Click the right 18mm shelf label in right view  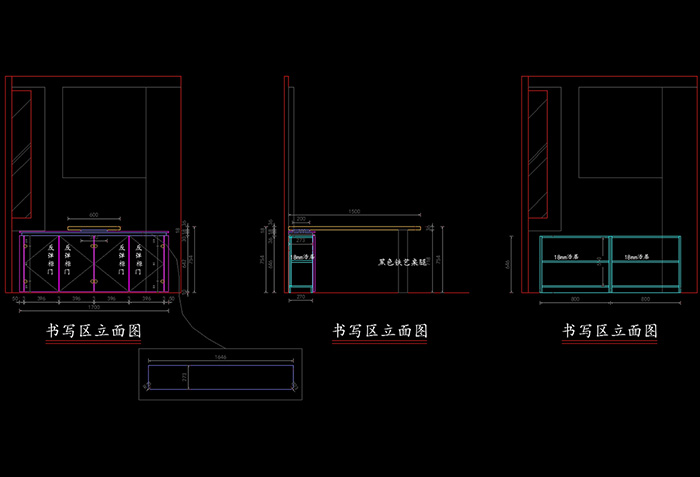point(638,258)
